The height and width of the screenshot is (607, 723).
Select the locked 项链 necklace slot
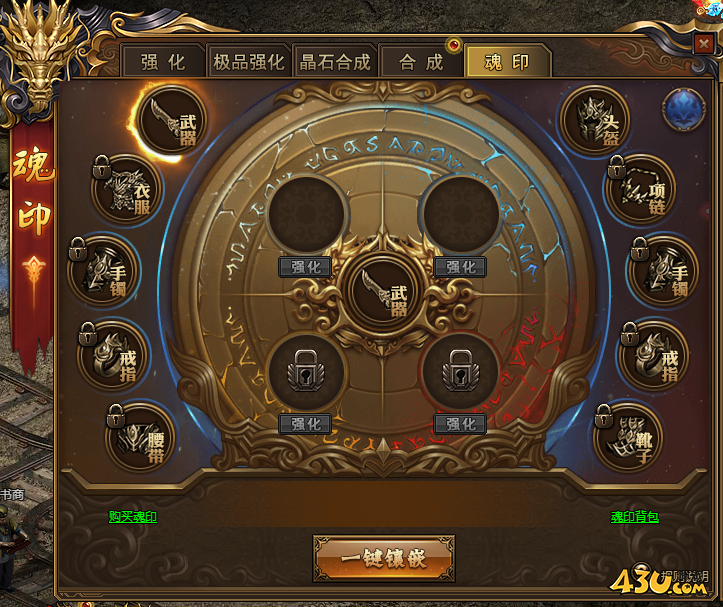click(x=640, y=190)
